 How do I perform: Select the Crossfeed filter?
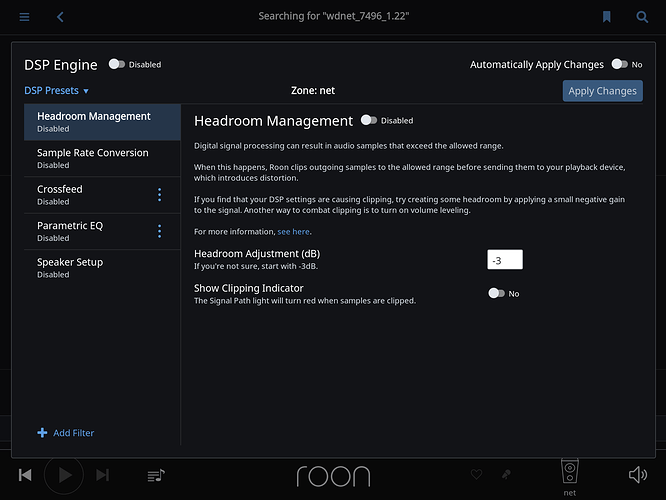tap(102, 195)
